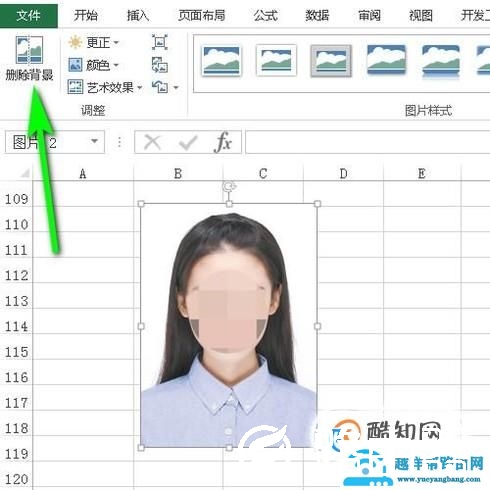Click the Insert Function fx button
This screenshot has height=490, width=490.
click(x=223, y=142)
